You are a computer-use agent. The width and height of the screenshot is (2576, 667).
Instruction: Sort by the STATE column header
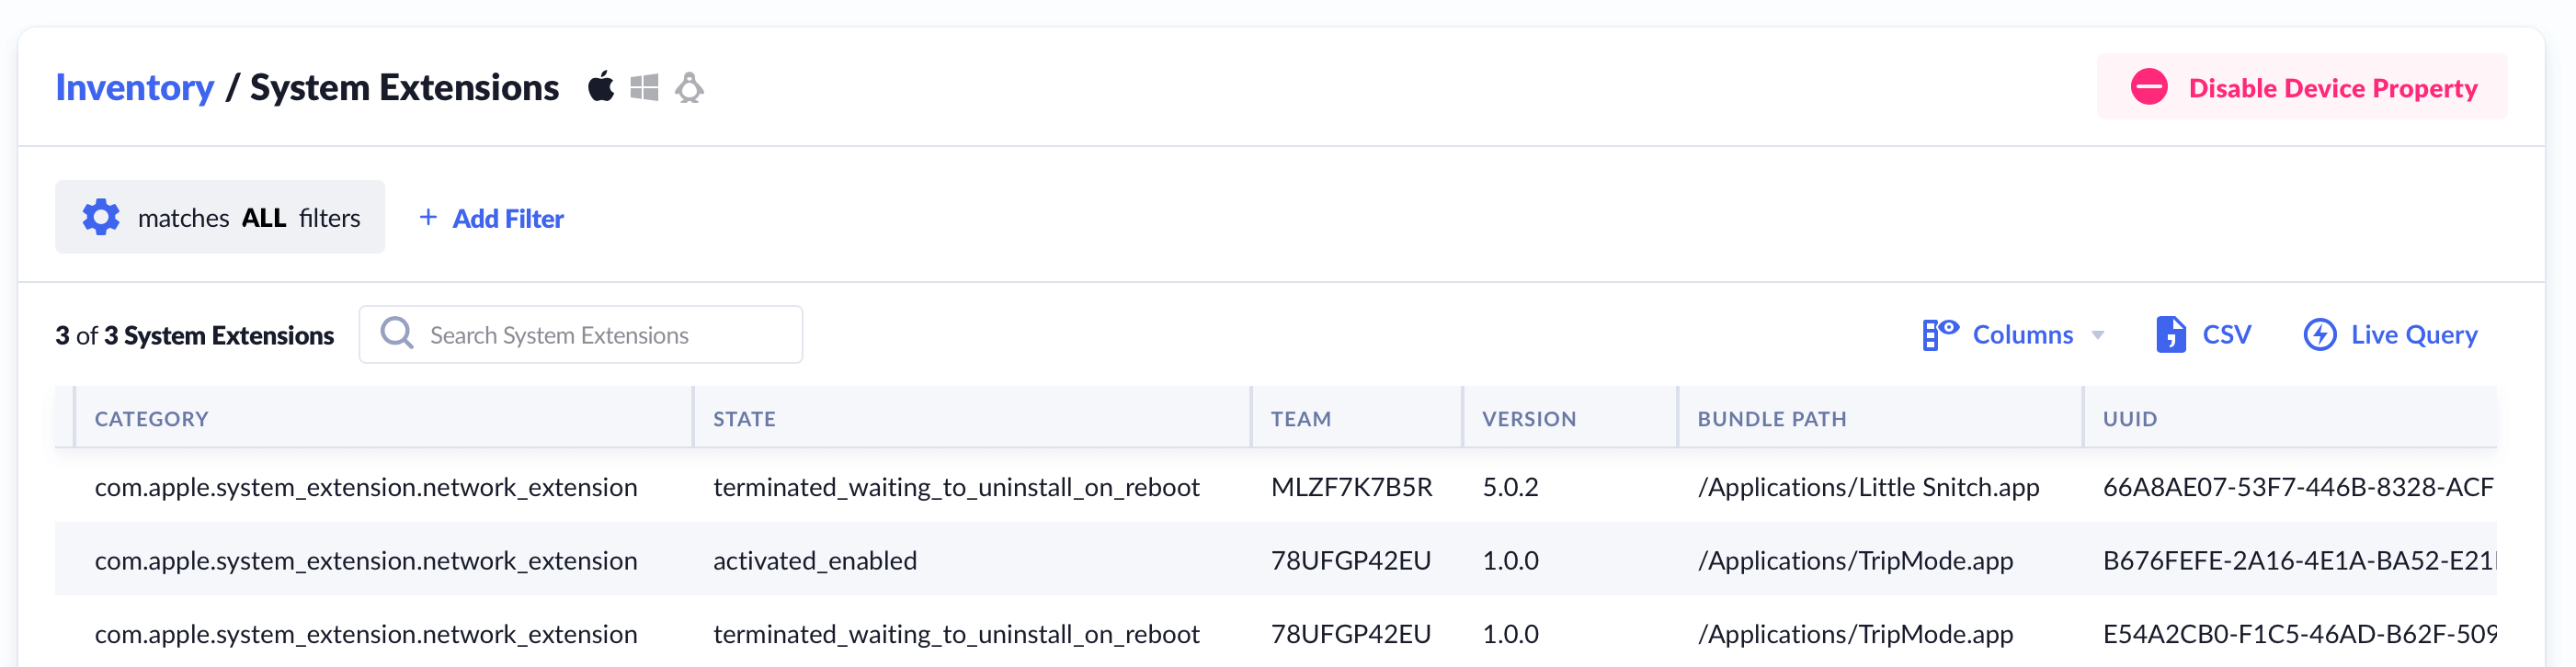coord(744,419)
